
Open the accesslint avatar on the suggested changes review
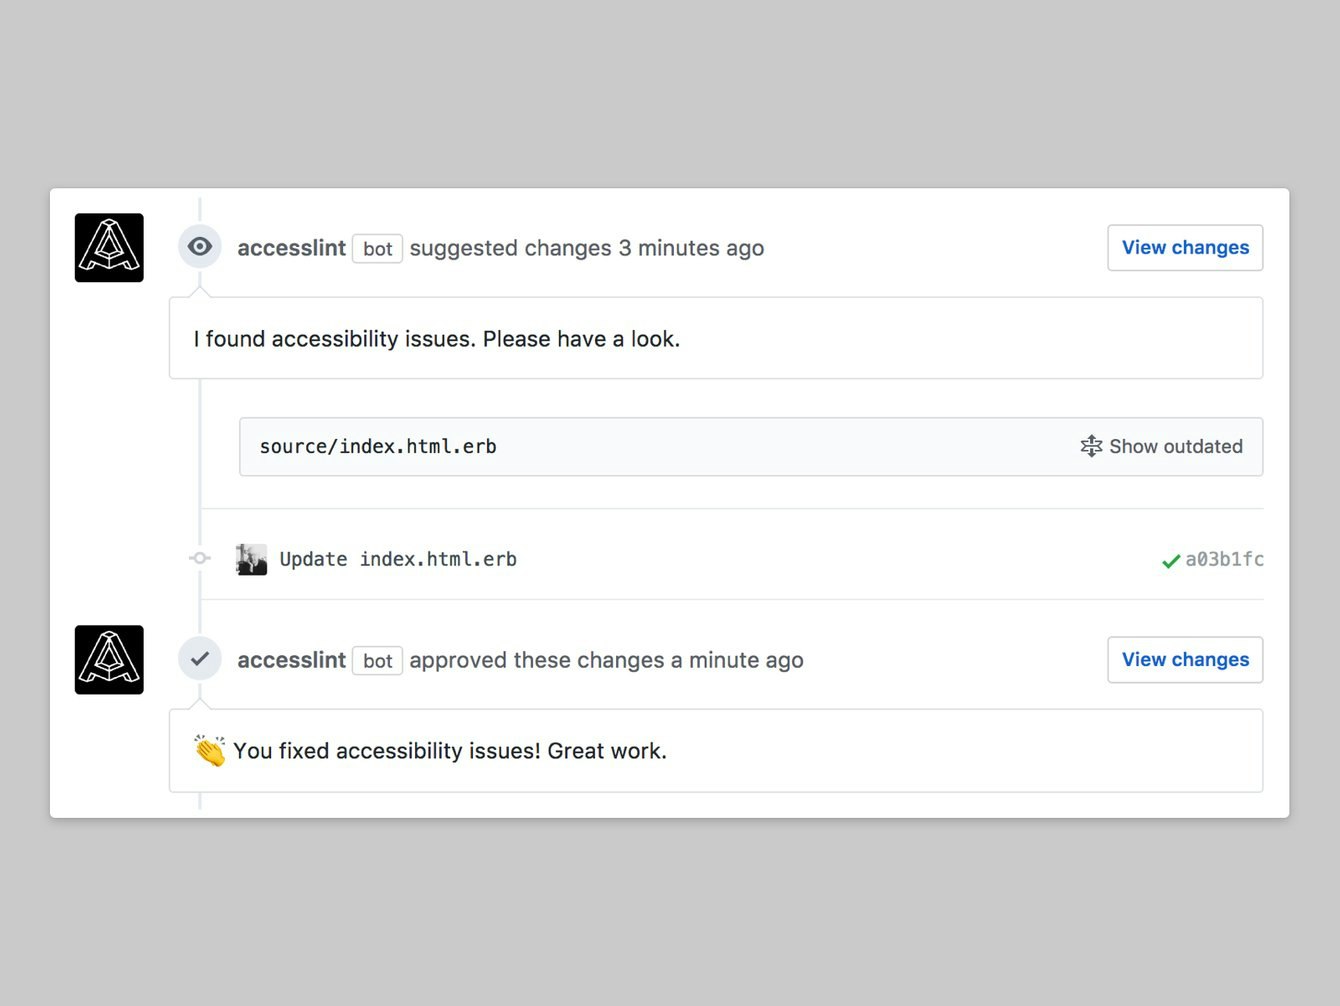[108, 247]
